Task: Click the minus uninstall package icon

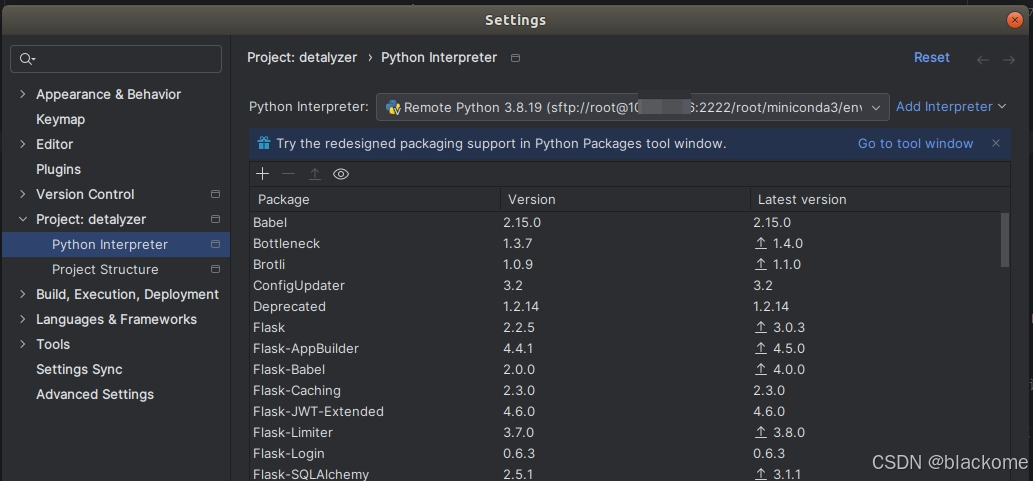Action: pyautogui.click(x=289, y=174)
